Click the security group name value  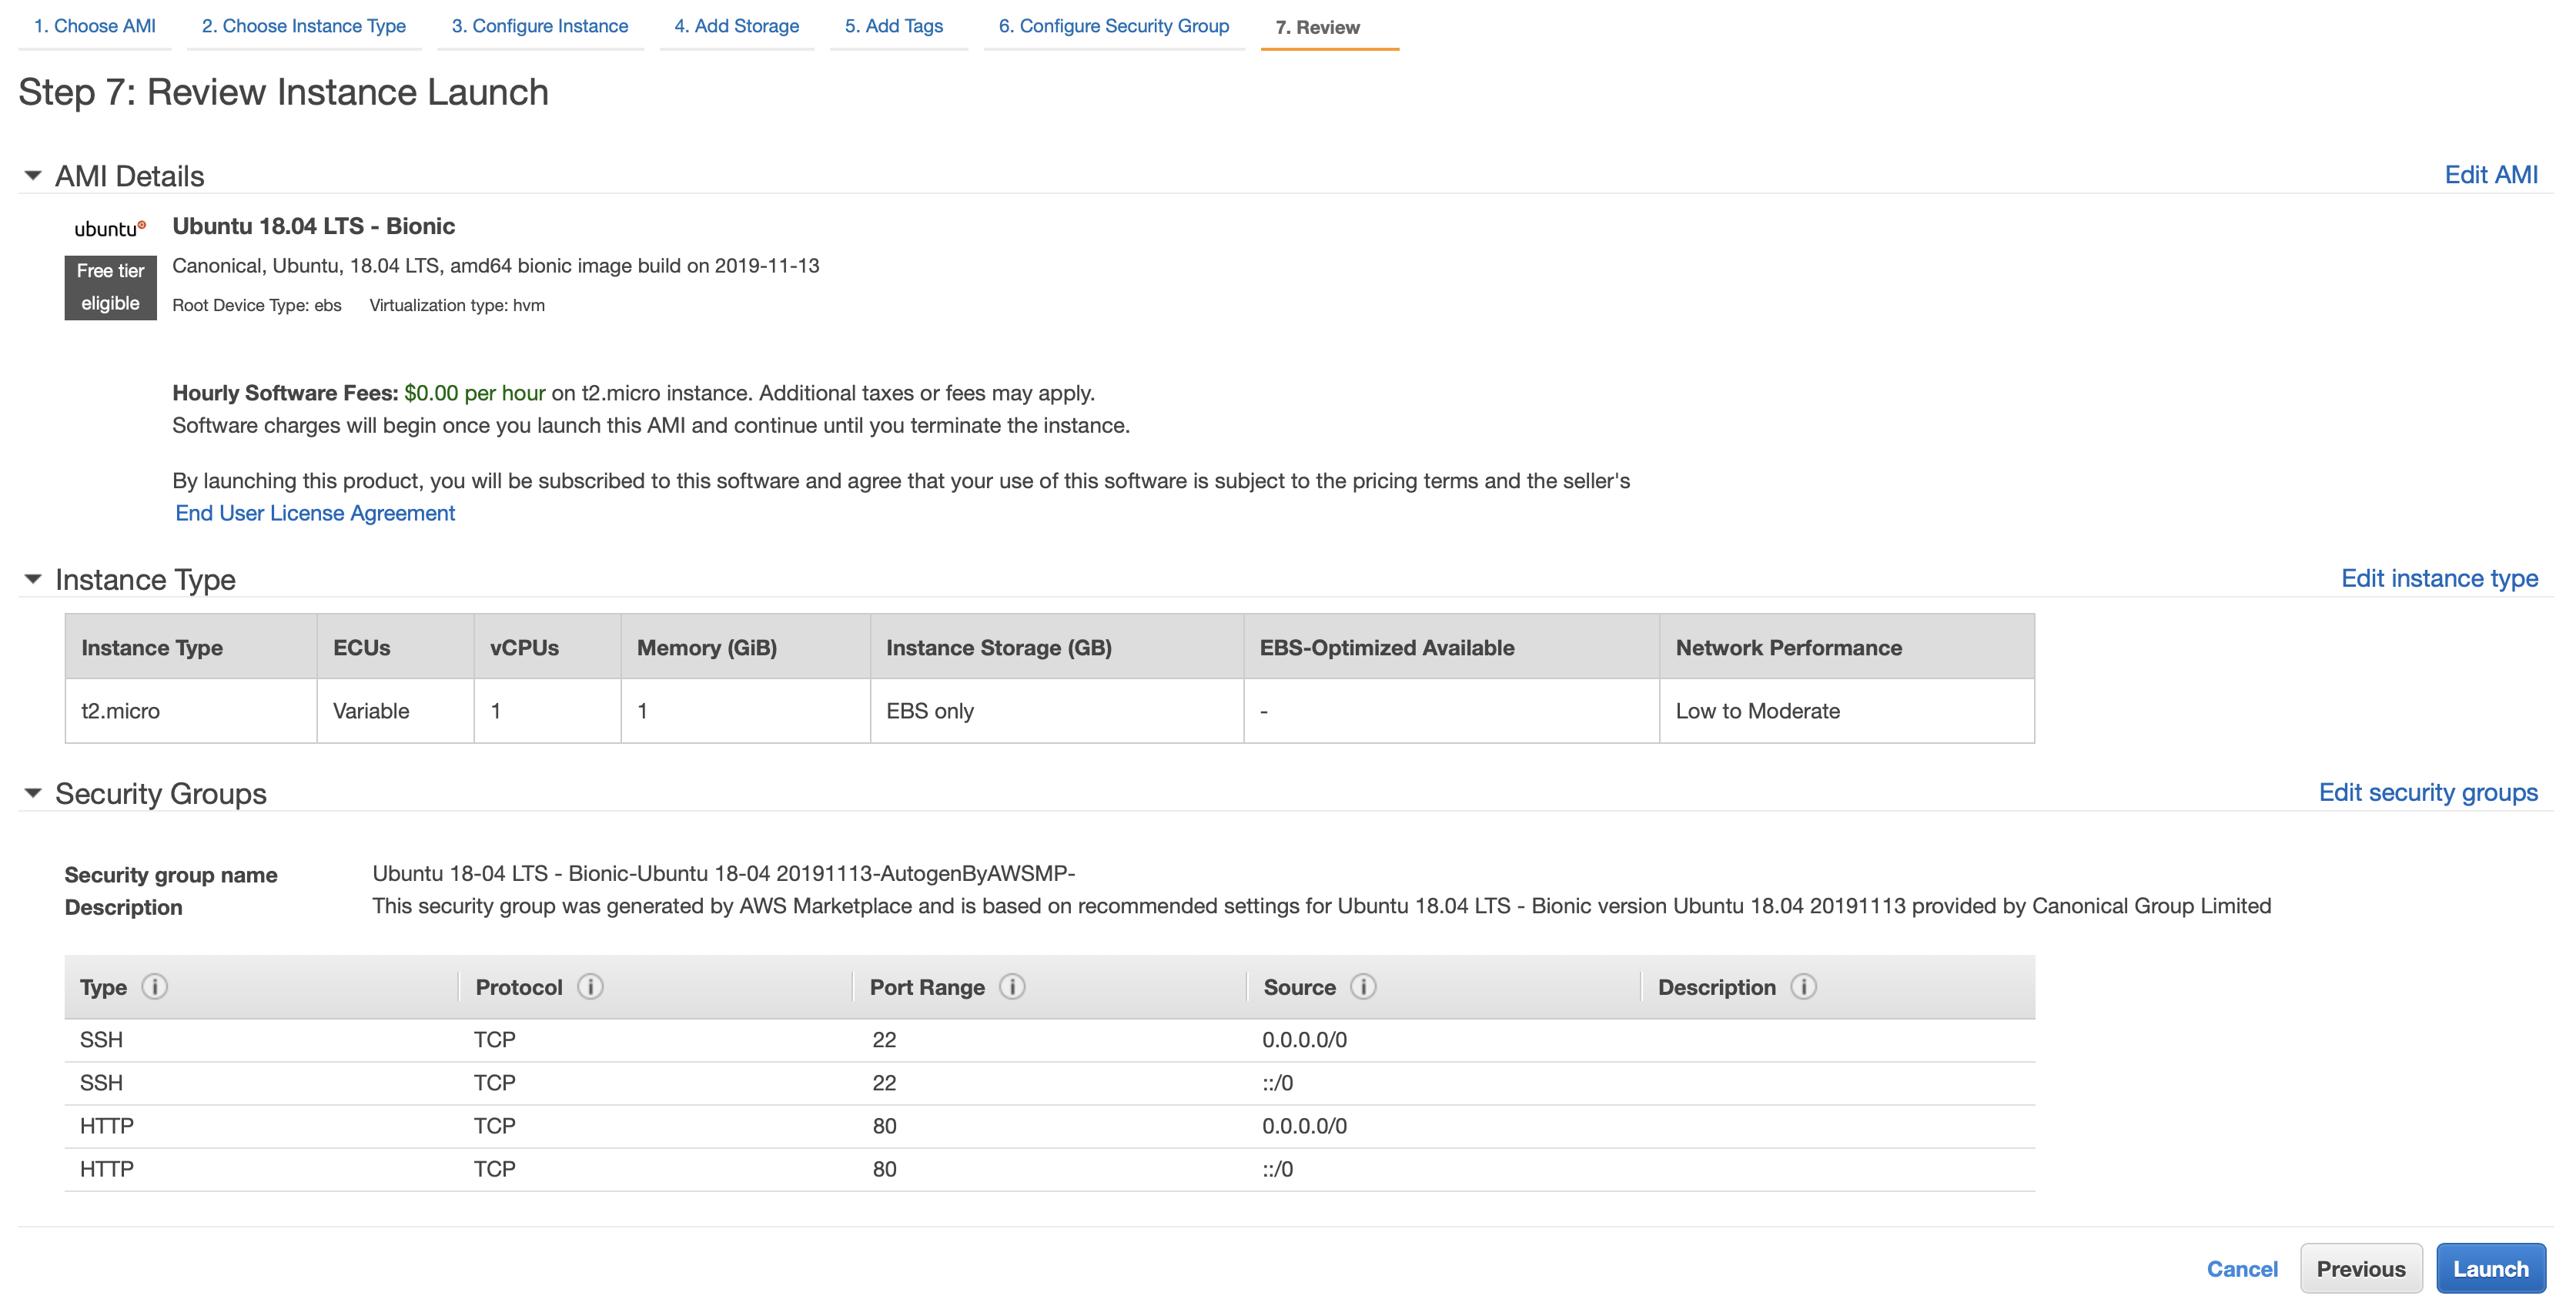pos(723,873)
